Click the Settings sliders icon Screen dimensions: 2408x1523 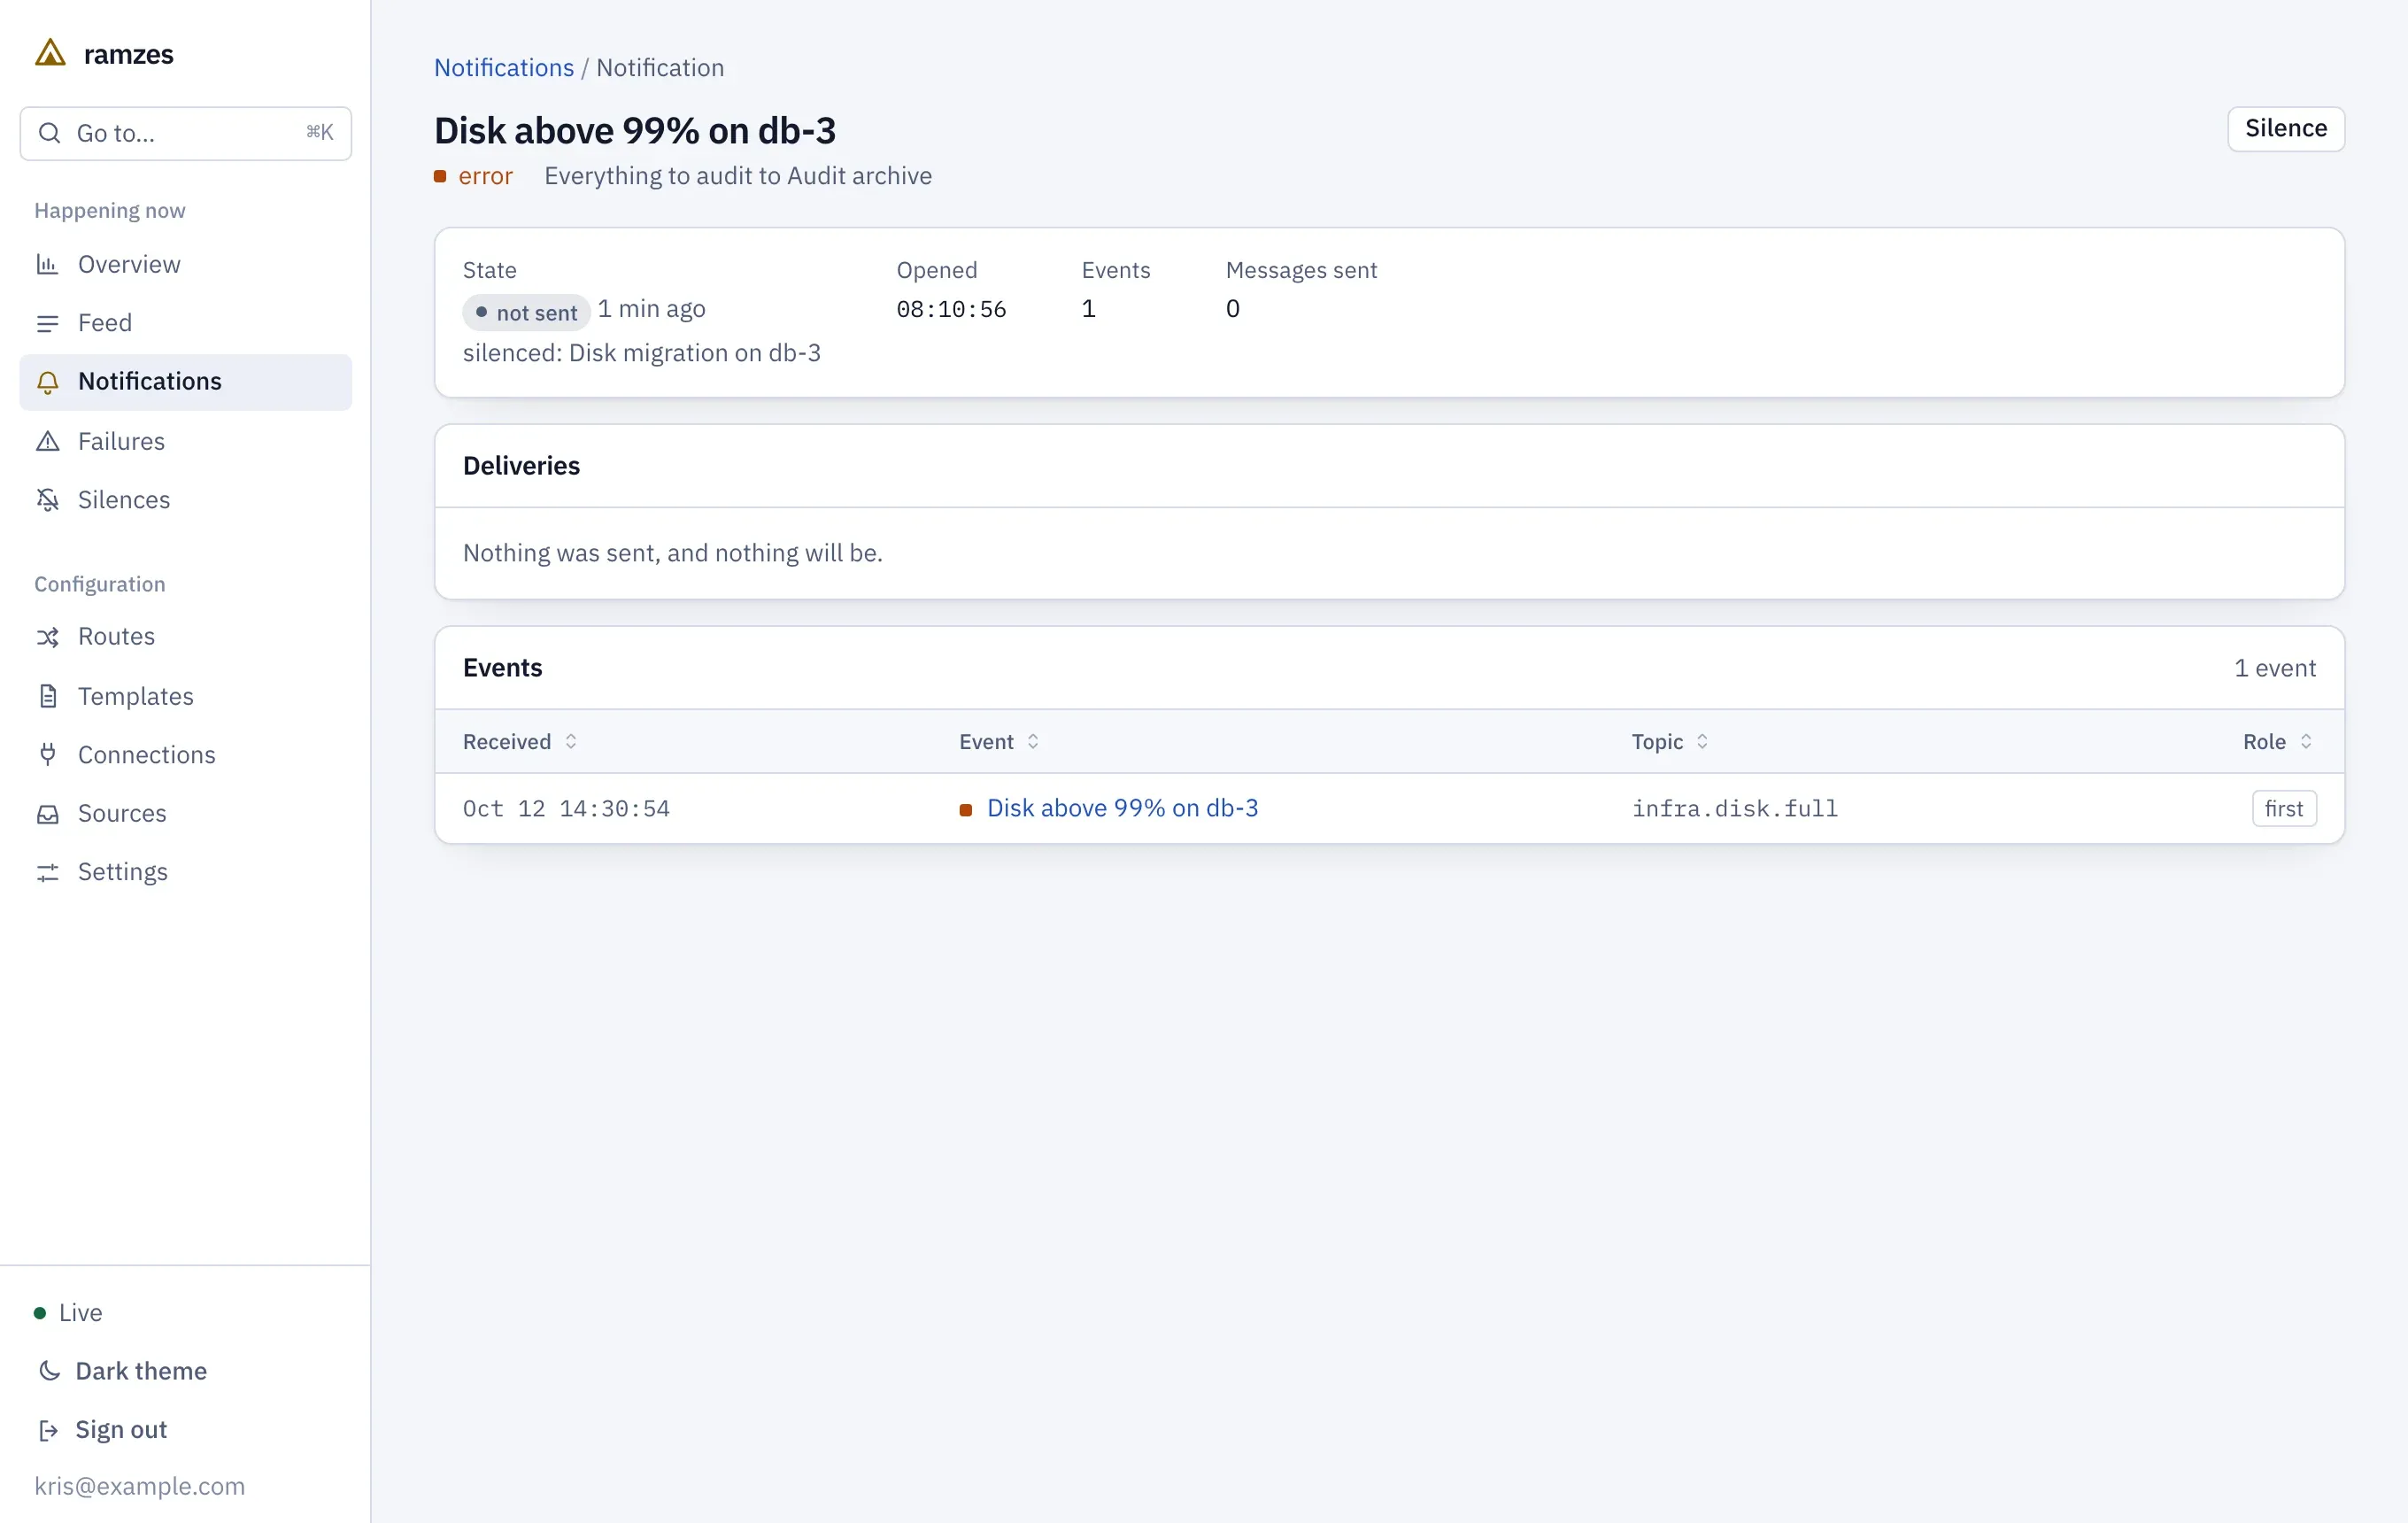click(x=47, y=872)
